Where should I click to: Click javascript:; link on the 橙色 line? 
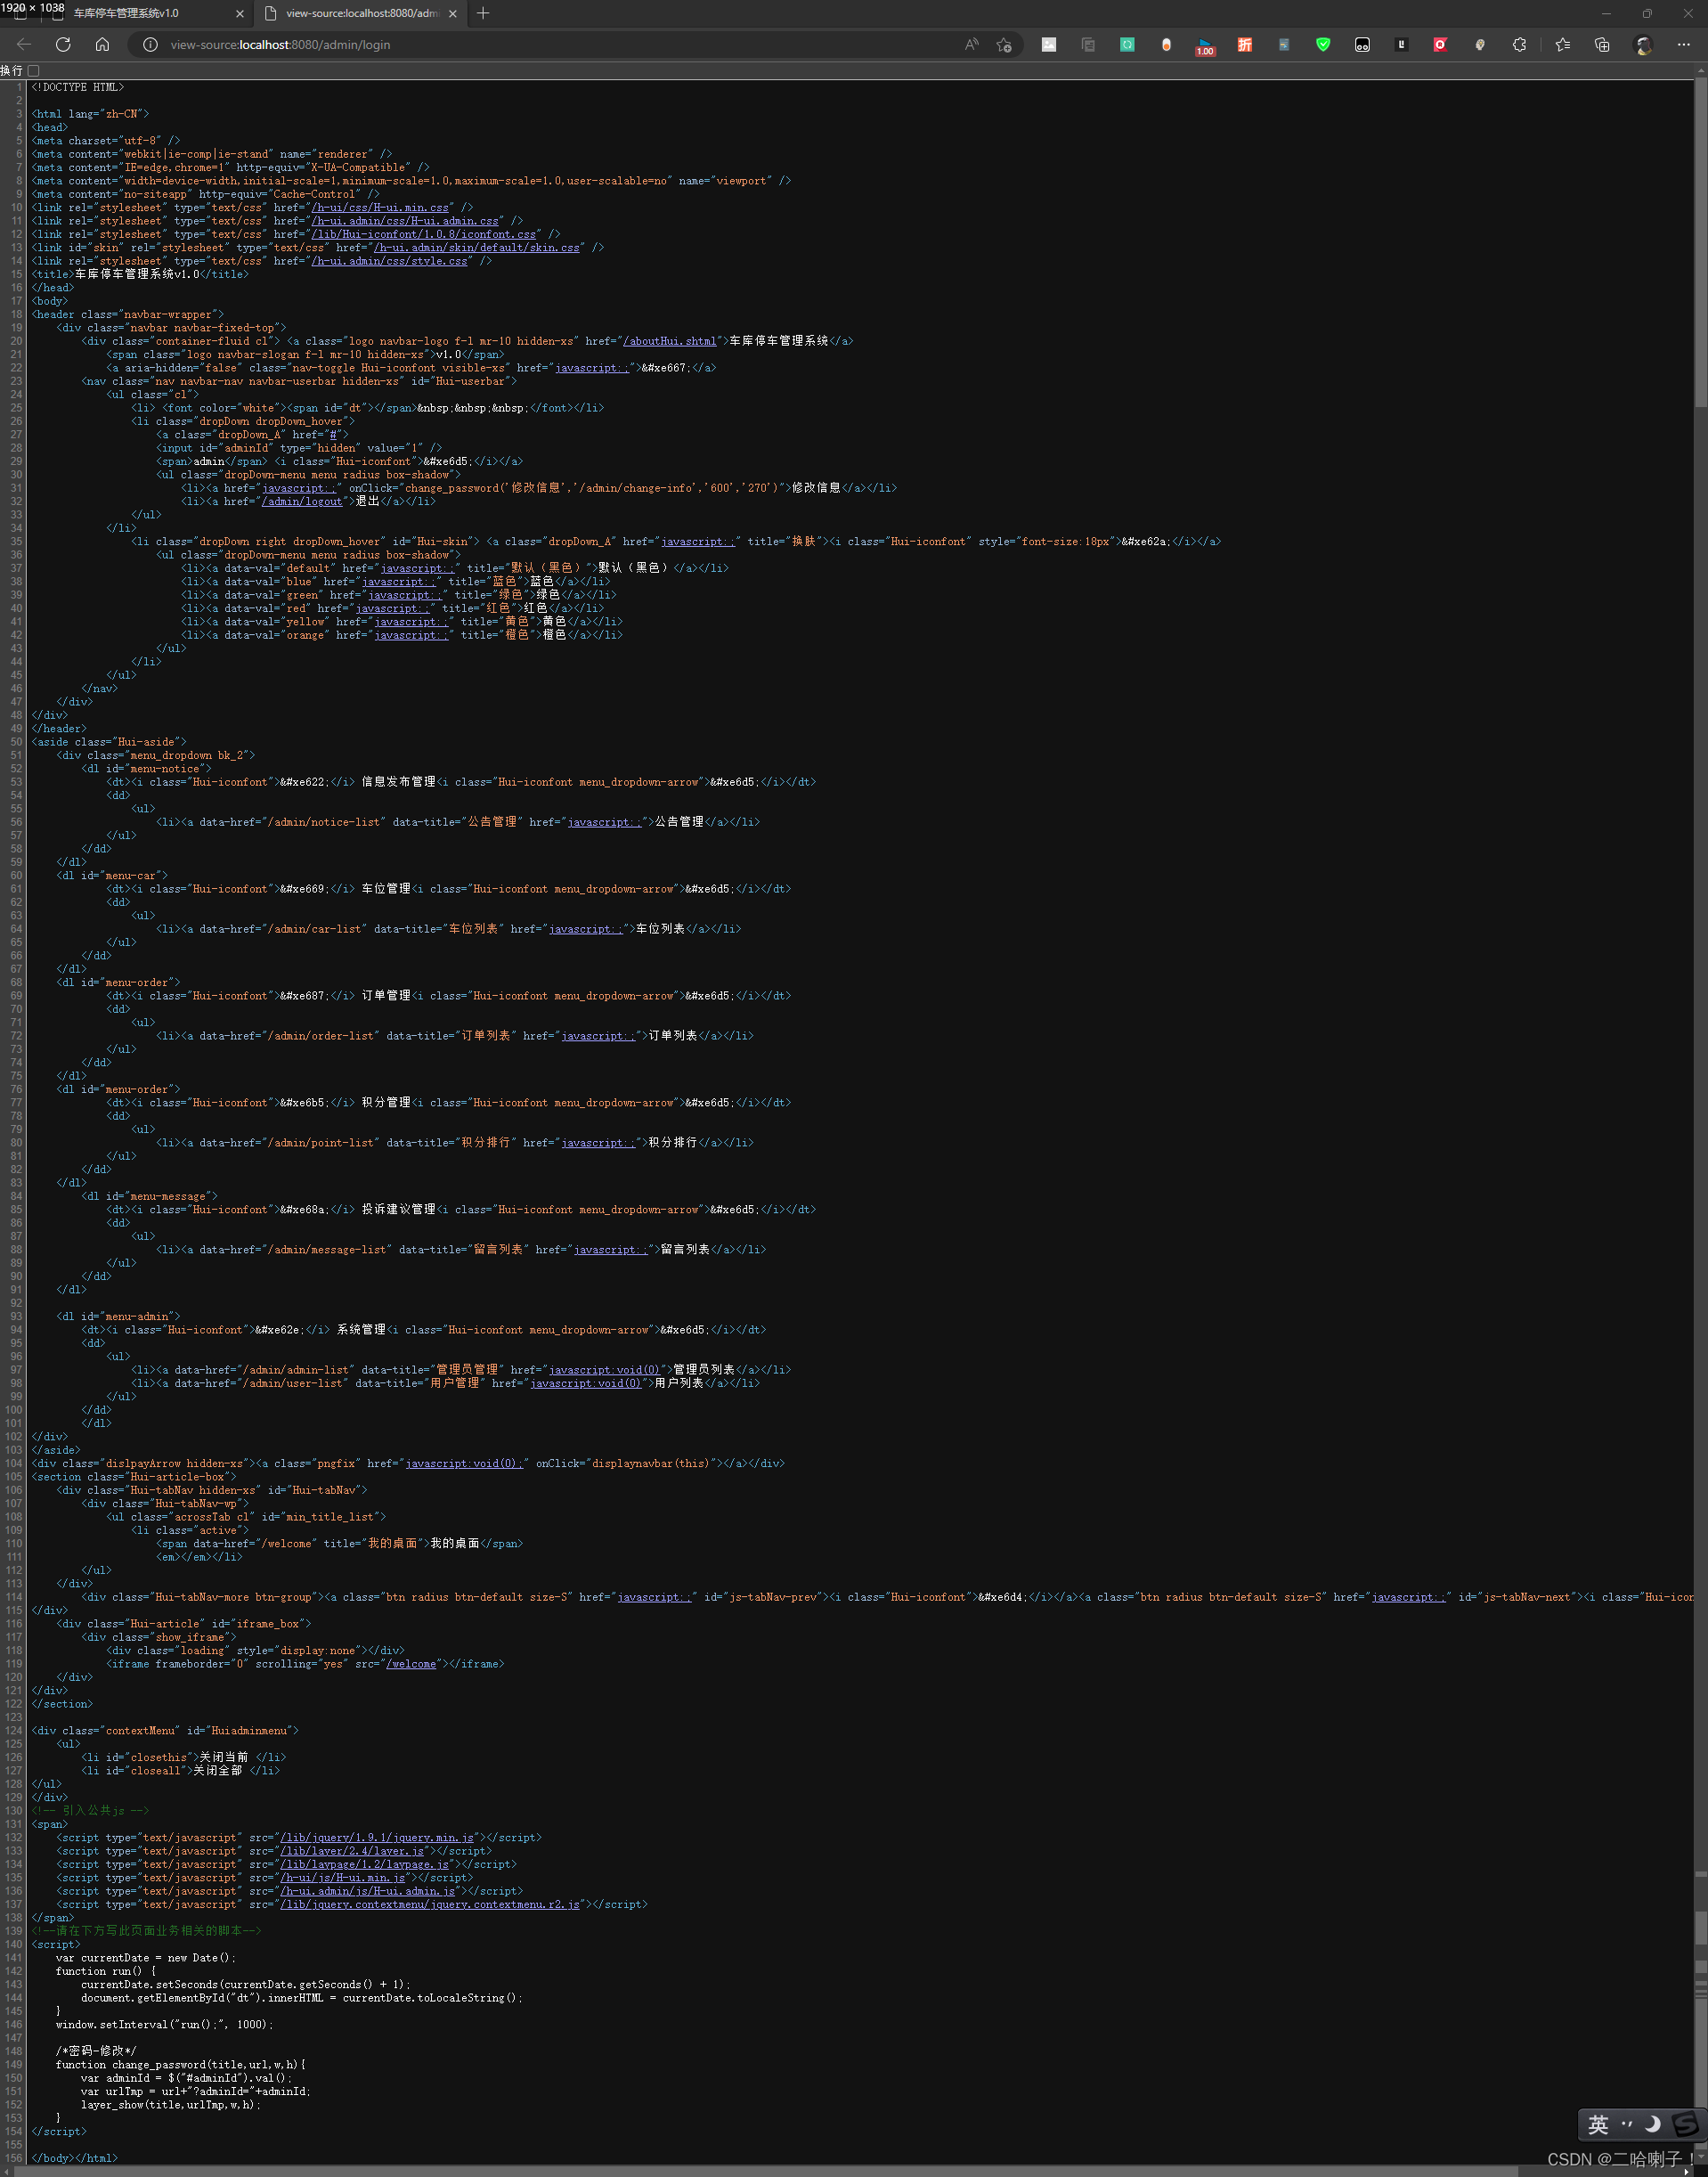point(412,635)
